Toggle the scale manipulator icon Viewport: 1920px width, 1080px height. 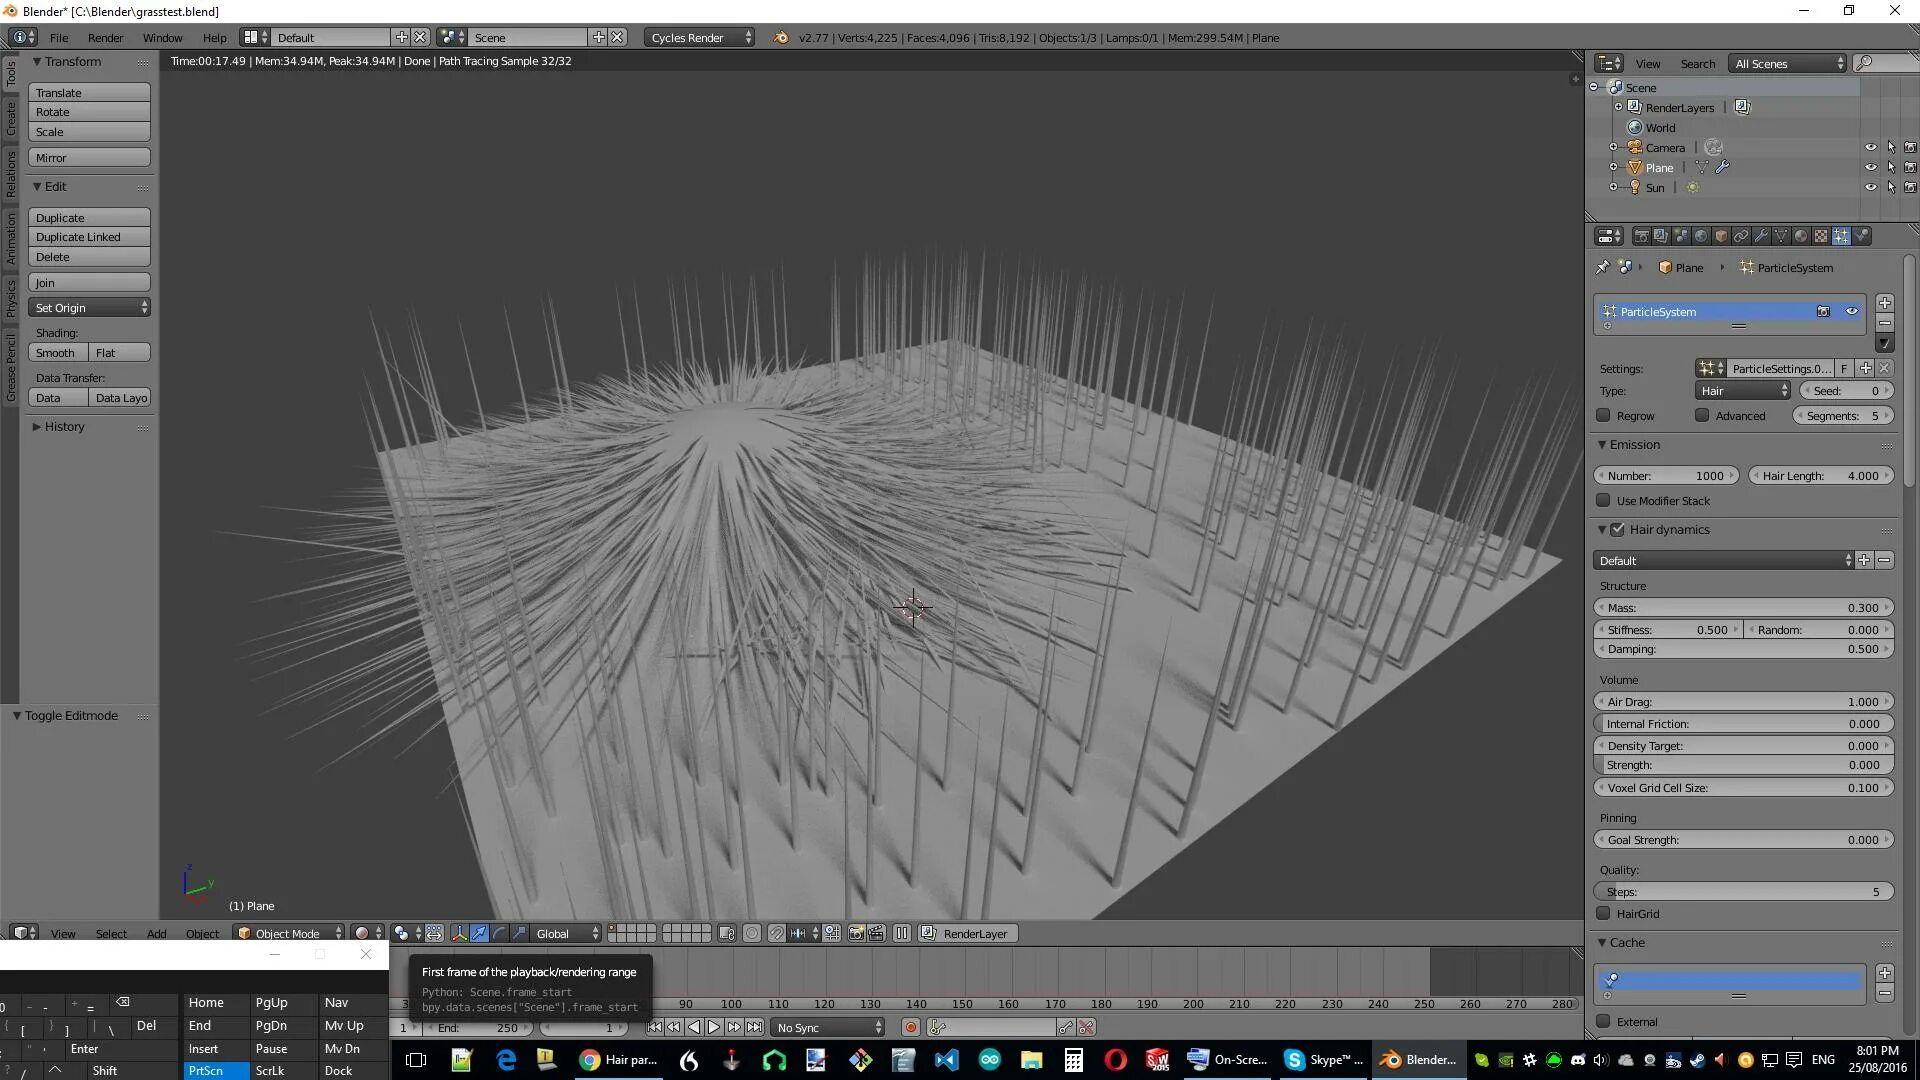(519, 933)
